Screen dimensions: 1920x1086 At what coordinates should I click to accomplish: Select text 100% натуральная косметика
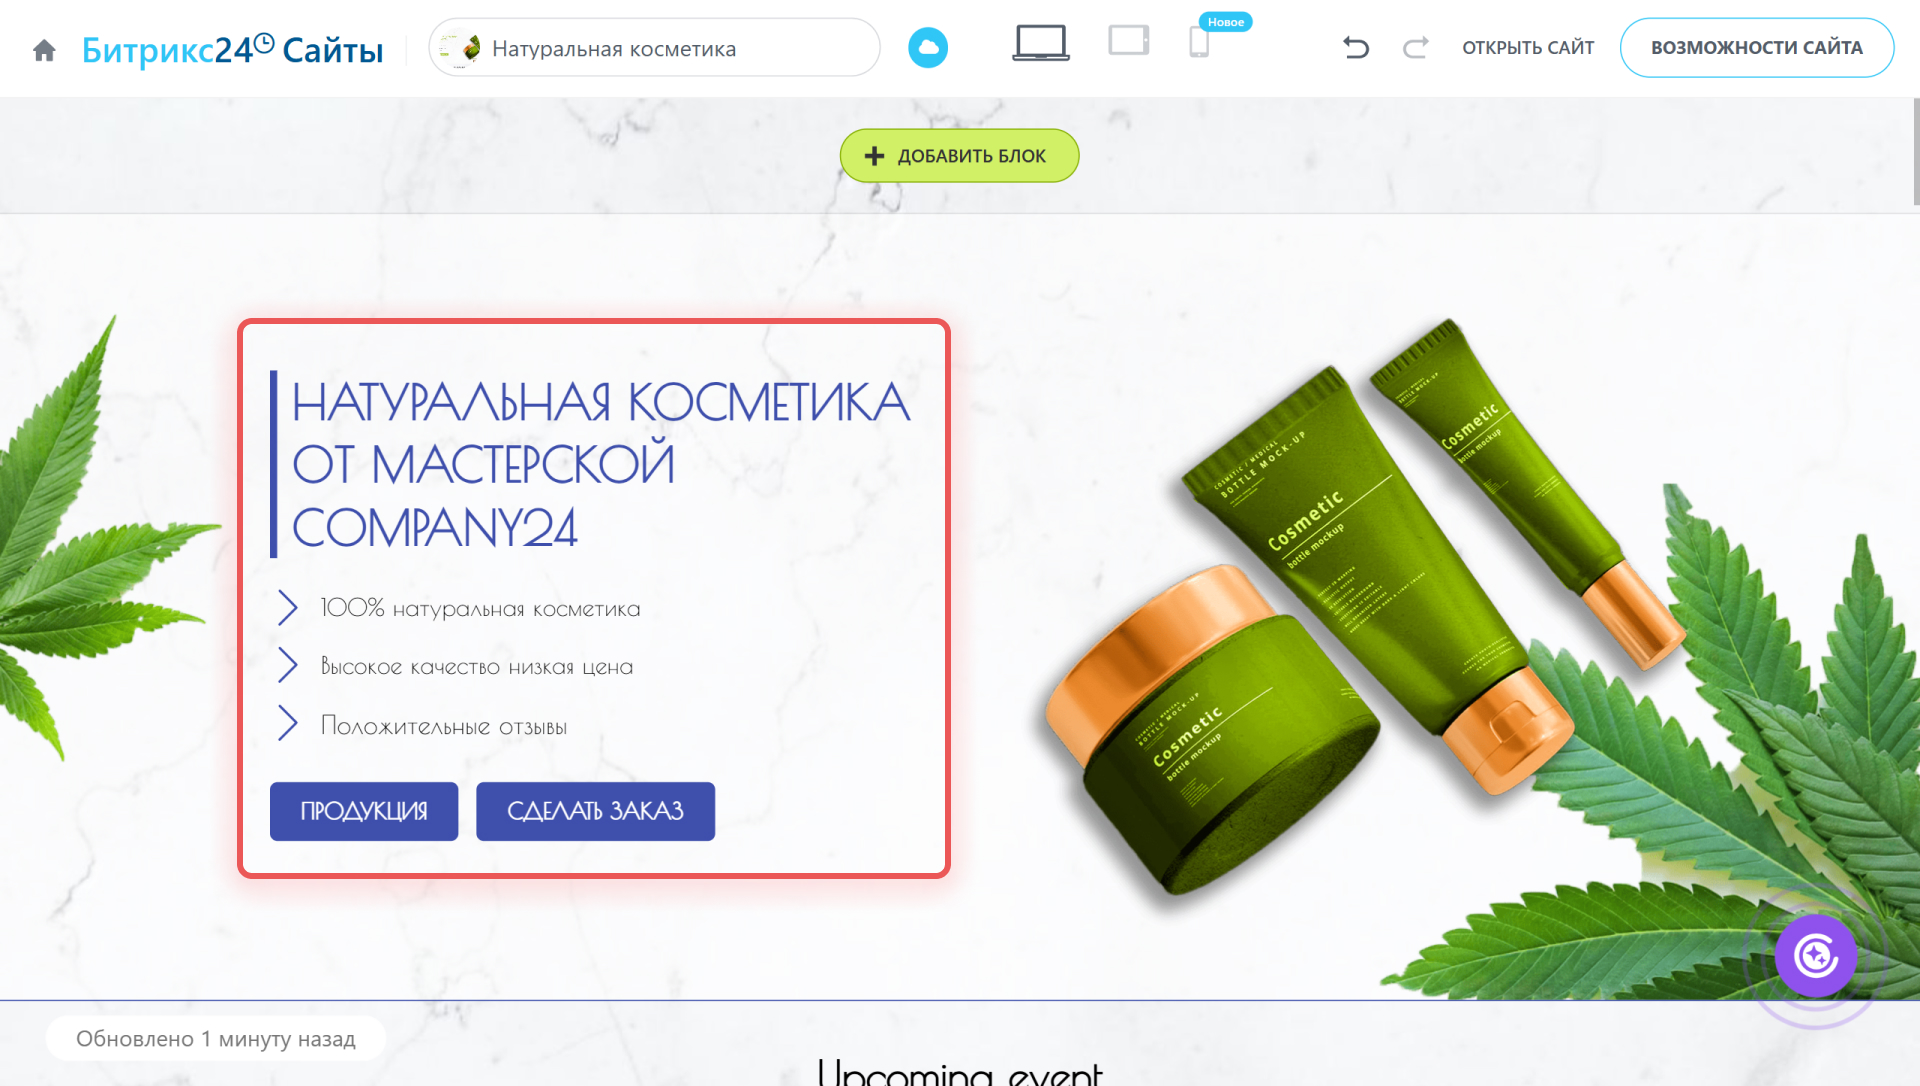pyautogui.click(x=480, y=608)
